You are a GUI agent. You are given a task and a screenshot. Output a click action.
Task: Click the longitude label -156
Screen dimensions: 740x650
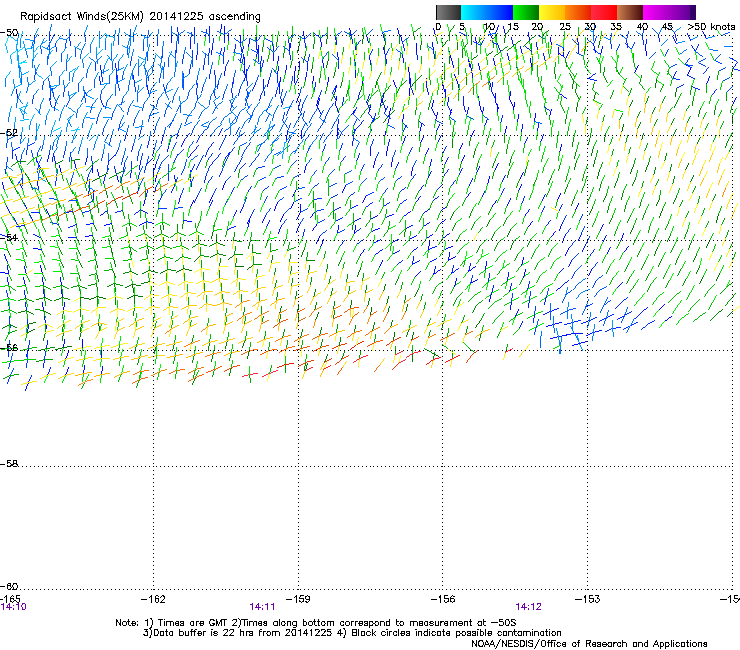tap(443, 599)
